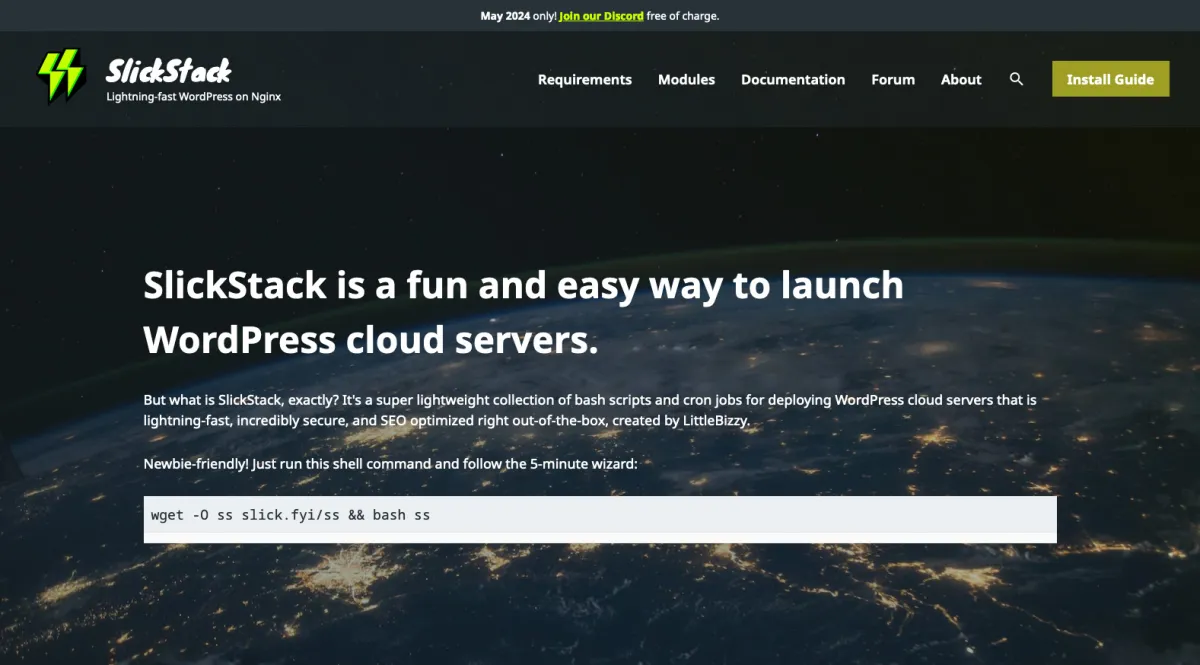The width and height of the screenshot is (1200, 665).
Task: Click the text "May 2024" in the top banner
Action: pyautogui.click(x=507, y=16)
